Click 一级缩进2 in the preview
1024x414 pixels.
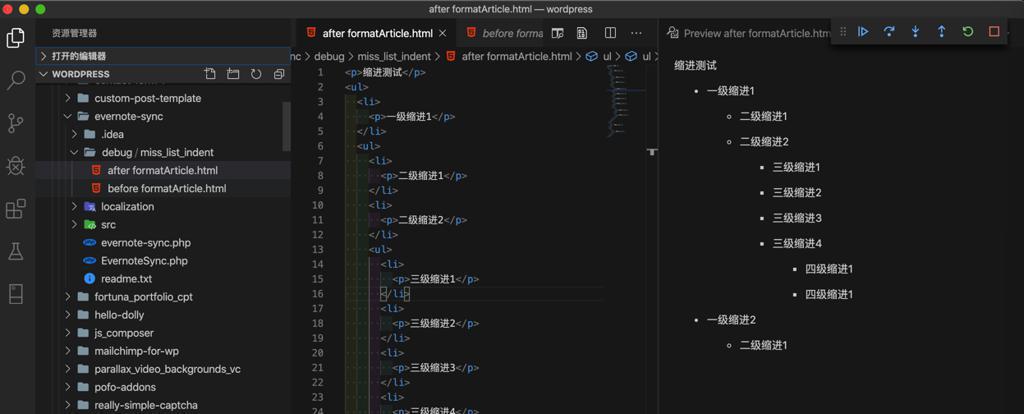coord(731,320)
